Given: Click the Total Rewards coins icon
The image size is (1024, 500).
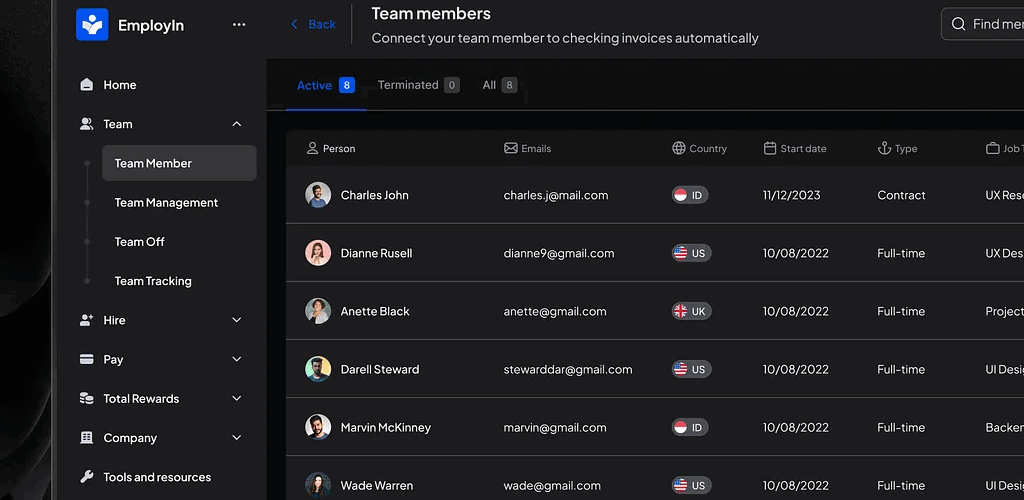Looking at the screenshot, I should click(87, 398).
